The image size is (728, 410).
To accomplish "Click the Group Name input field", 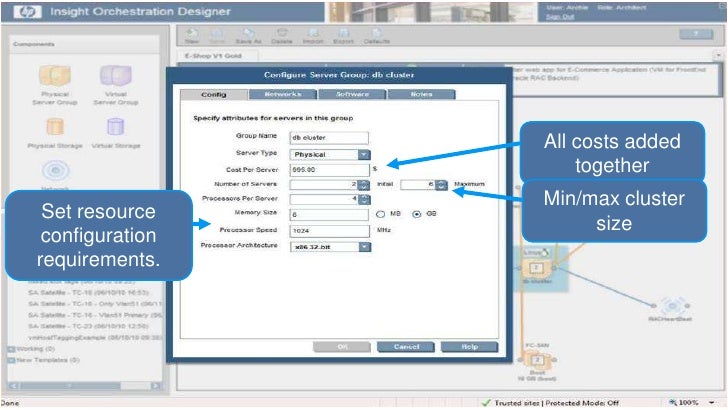I will pyautogui.click(x=329, y=138).
